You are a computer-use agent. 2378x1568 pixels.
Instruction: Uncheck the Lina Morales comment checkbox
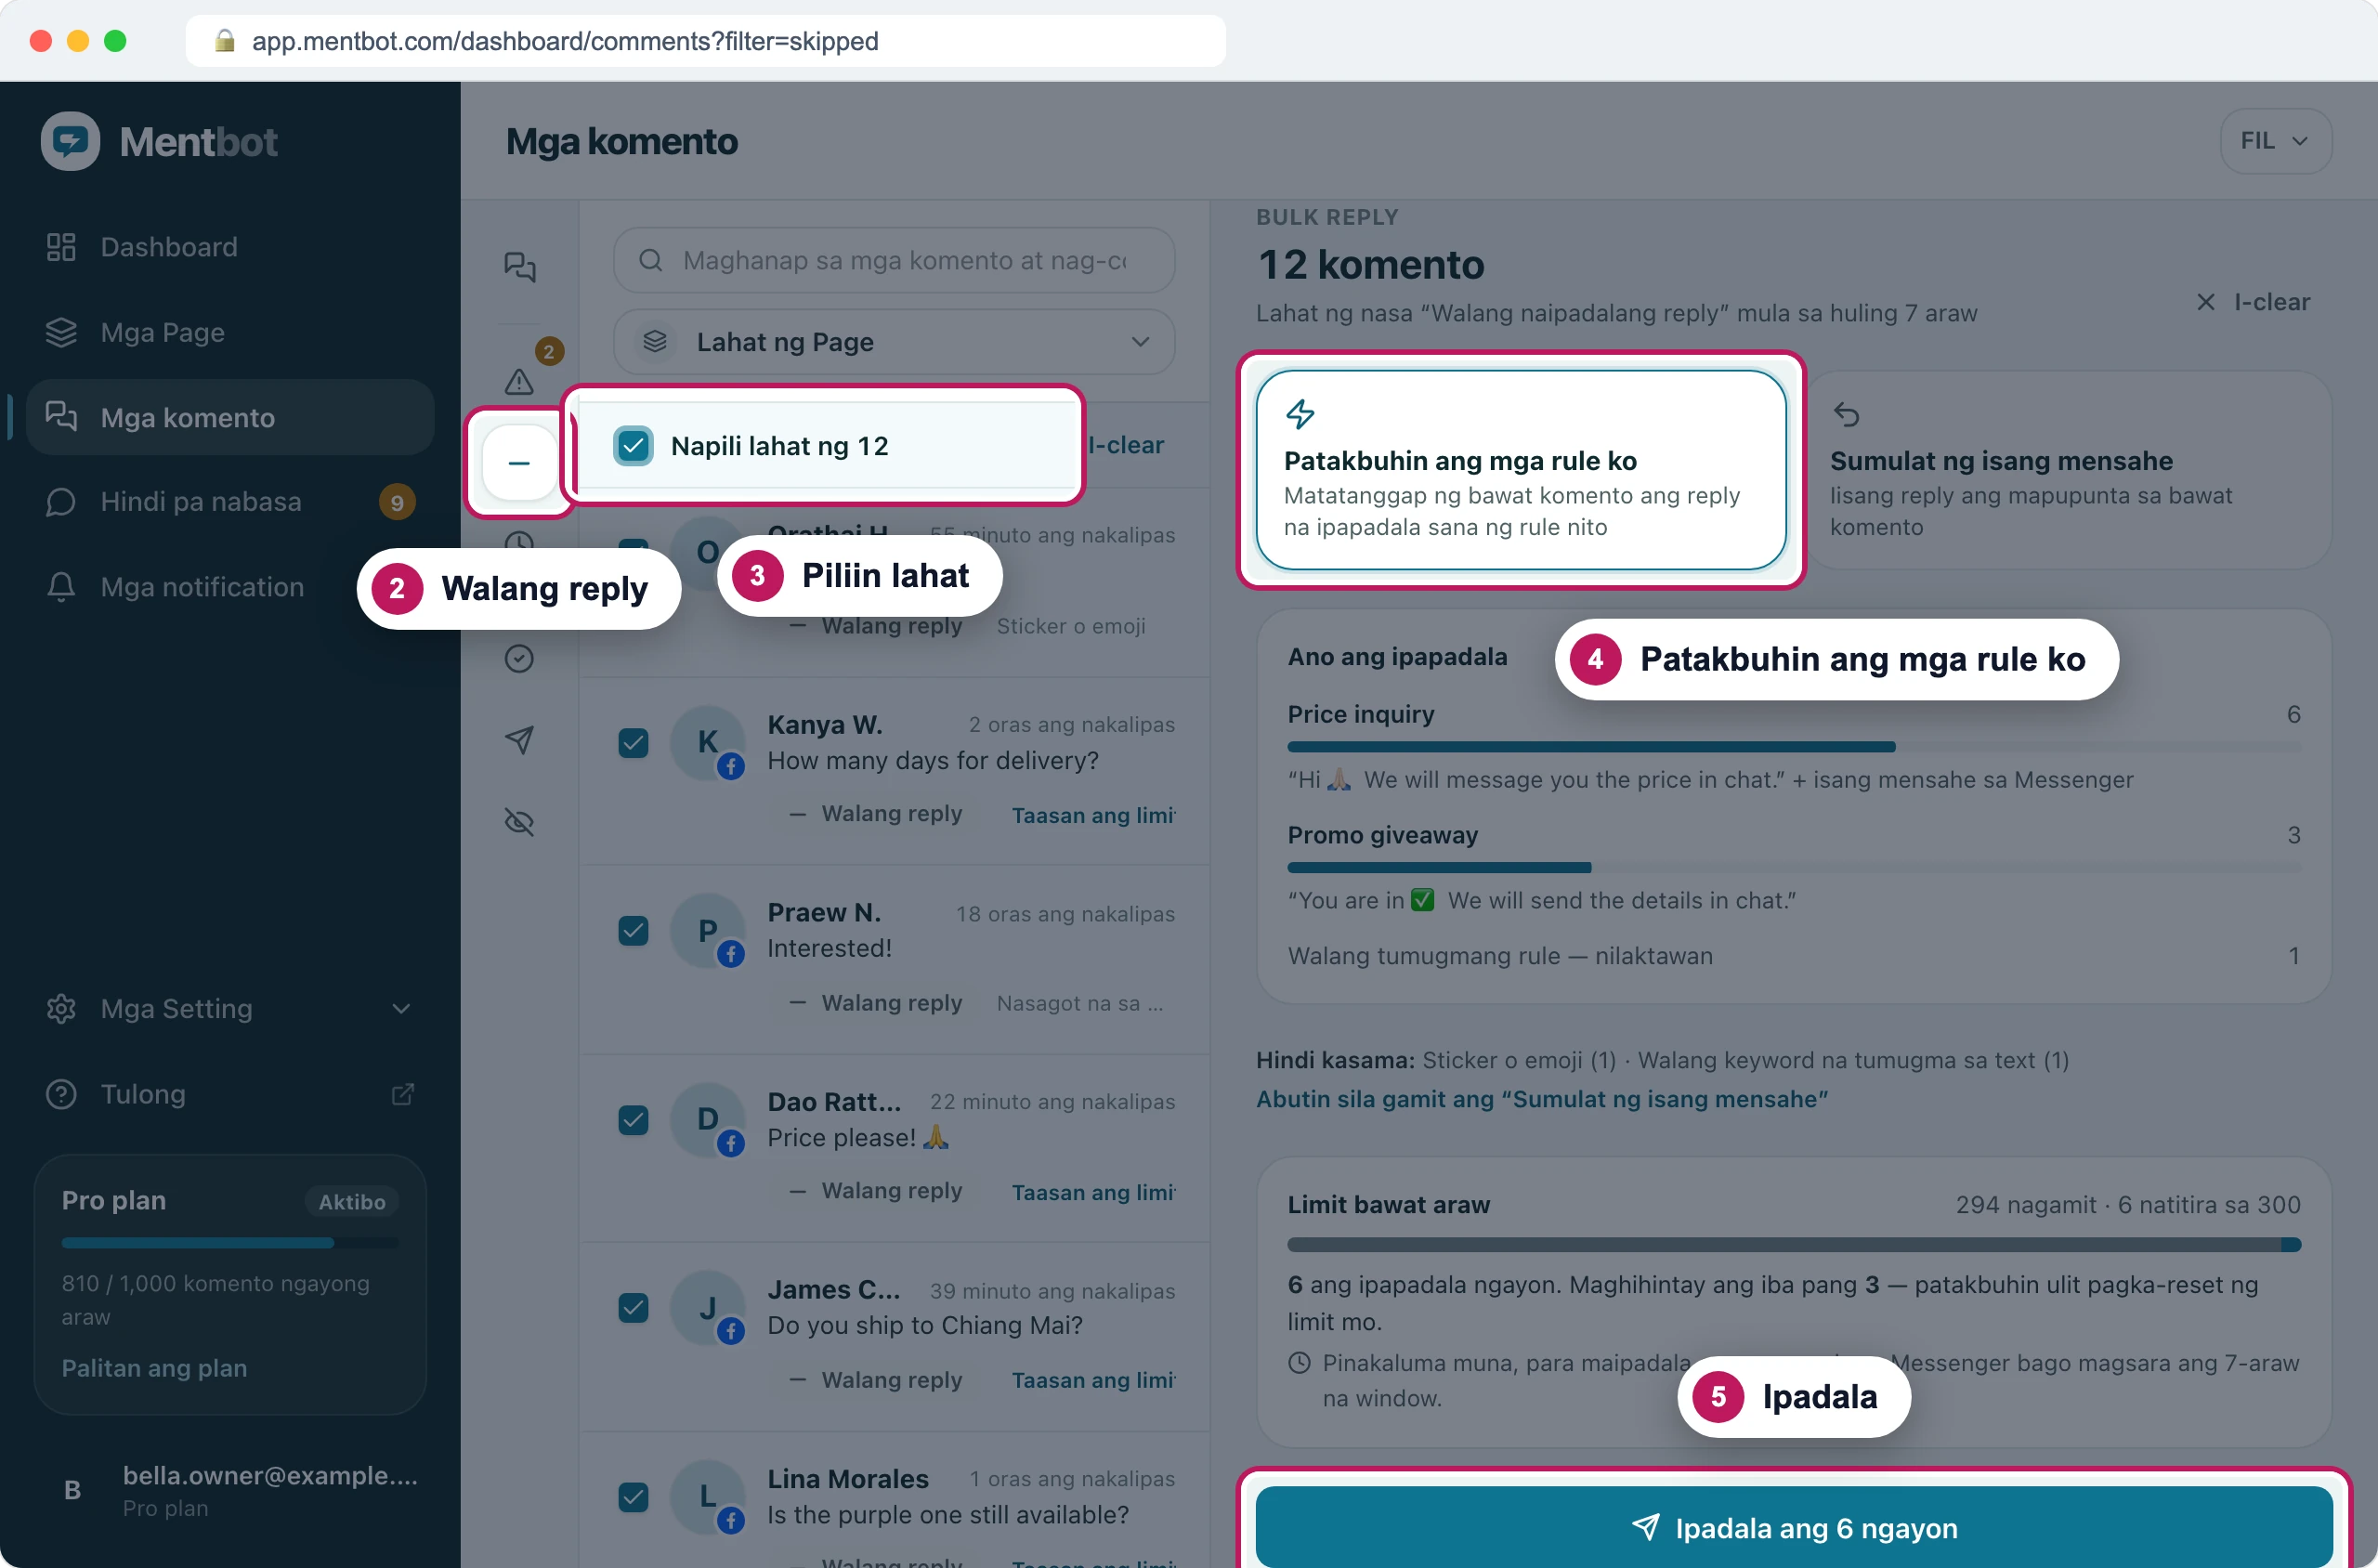[x=633, y=1497]
